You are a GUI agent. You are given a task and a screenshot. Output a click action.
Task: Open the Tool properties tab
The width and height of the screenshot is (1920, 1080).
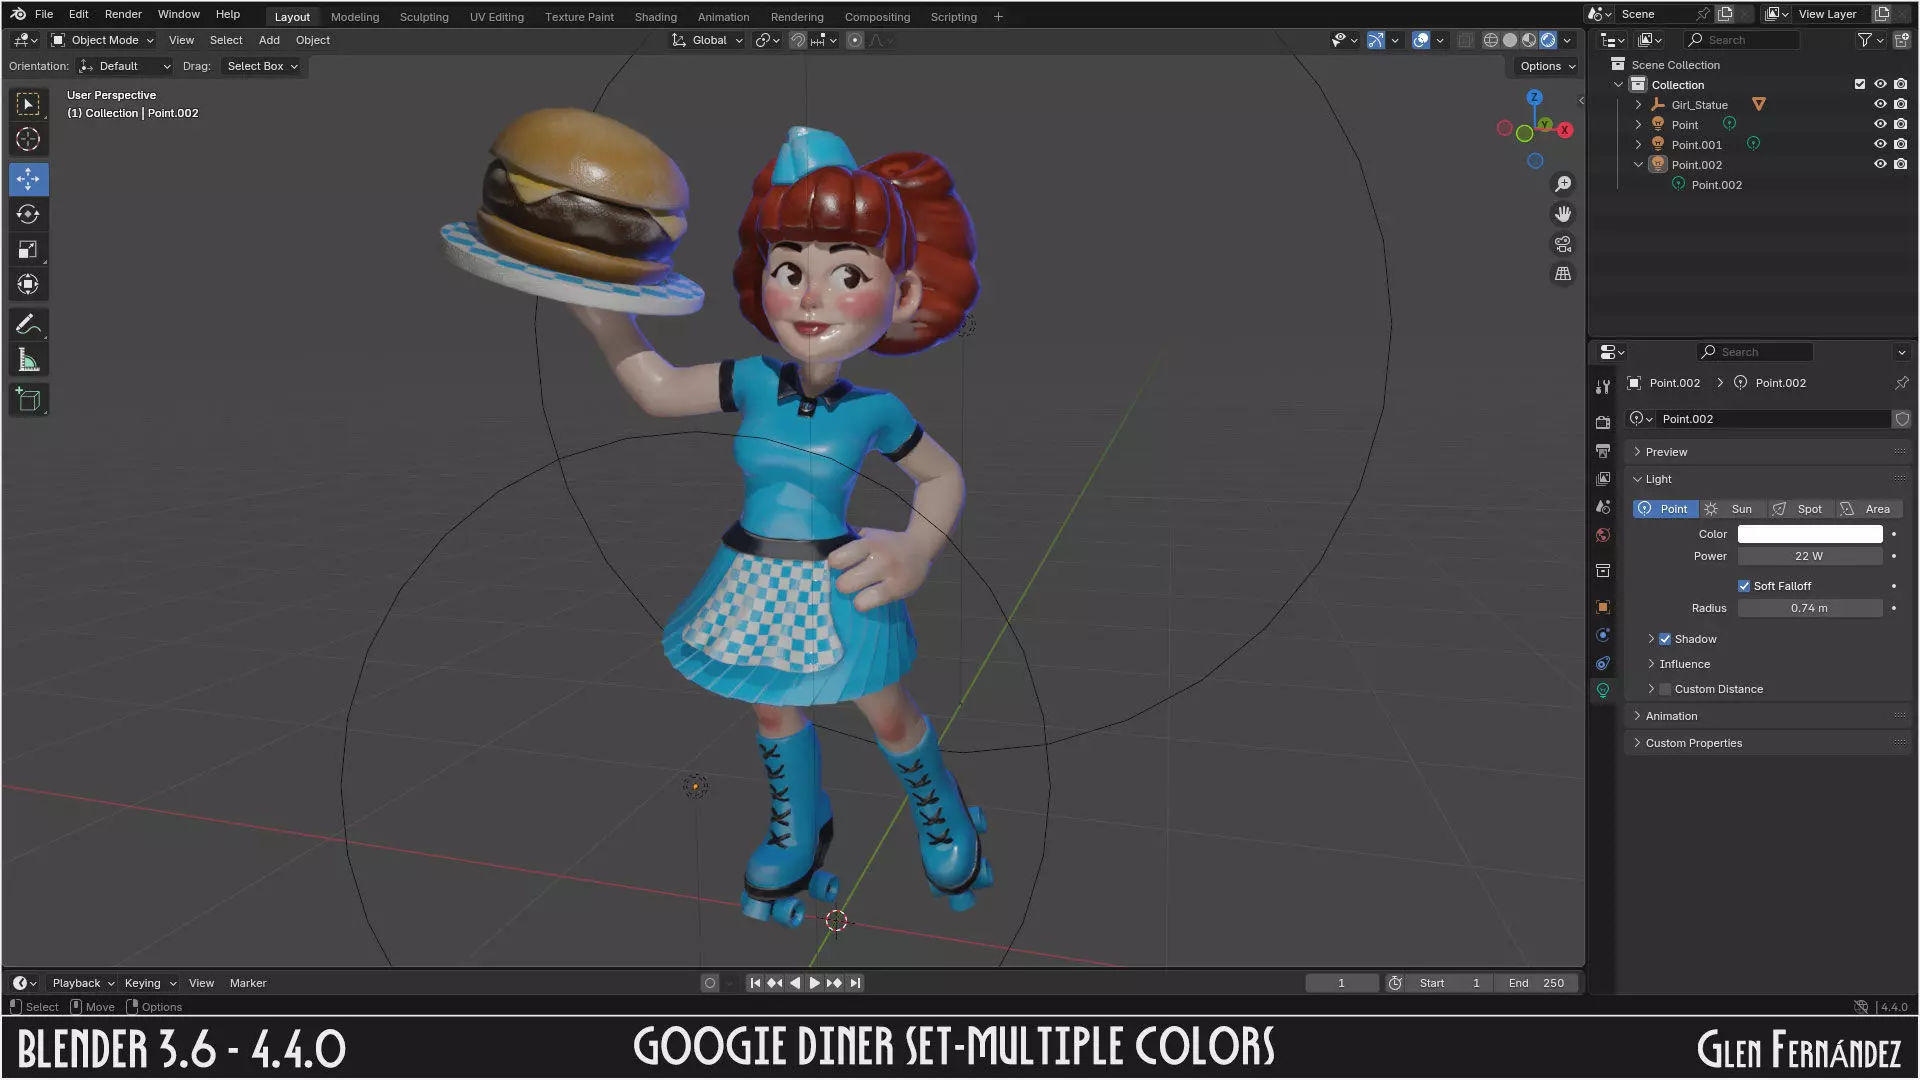pos(1603,387)
